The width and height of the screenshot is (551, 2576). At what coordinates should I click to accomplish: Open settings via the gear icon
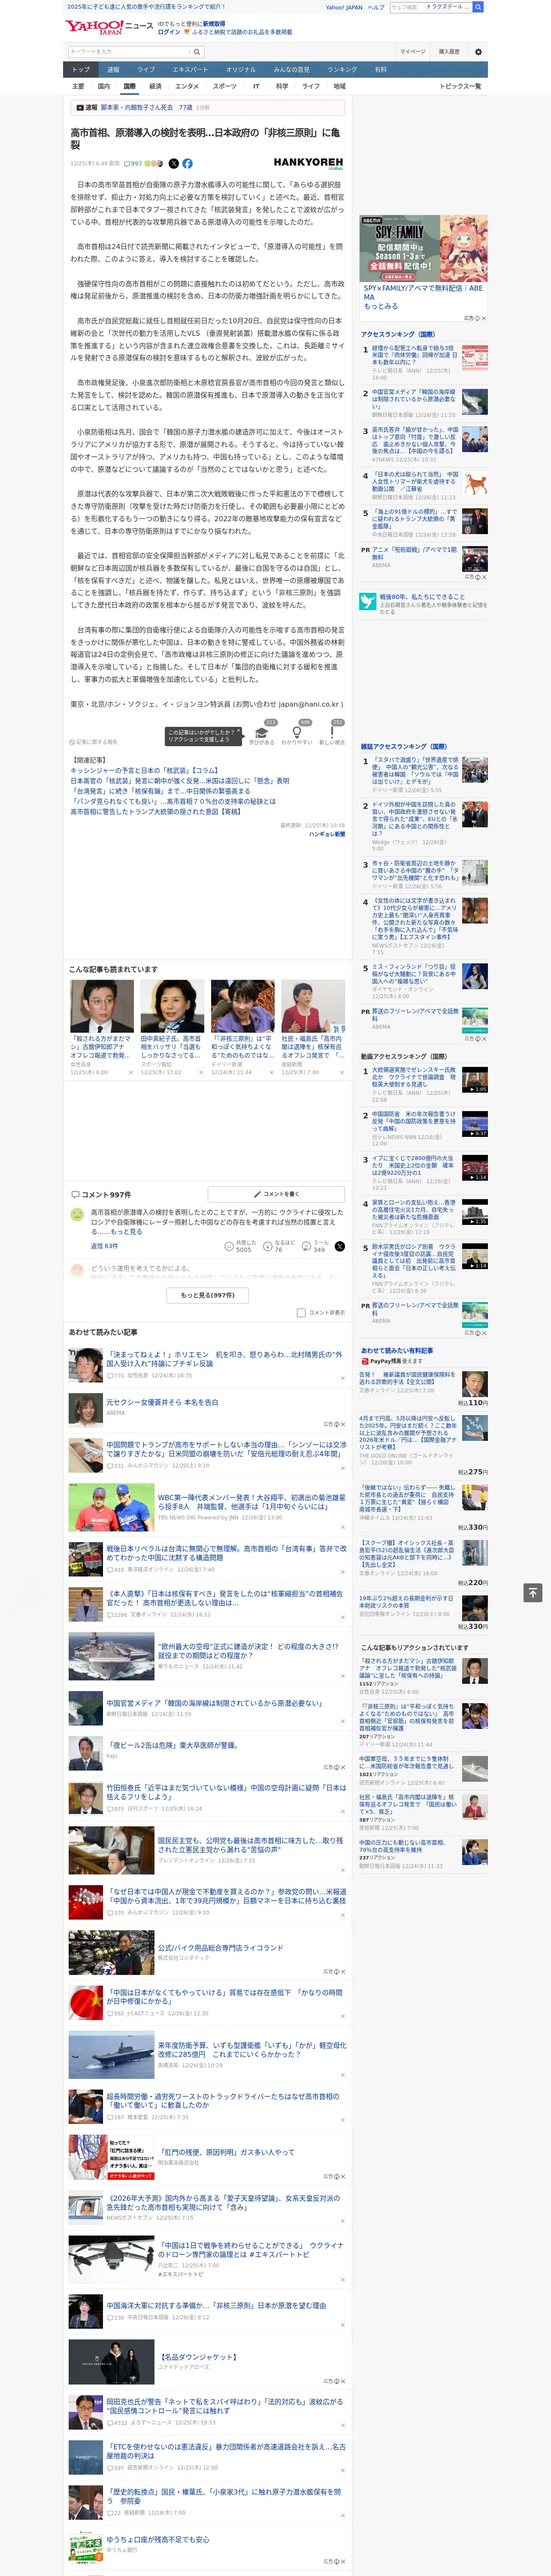tap(478, 52)
